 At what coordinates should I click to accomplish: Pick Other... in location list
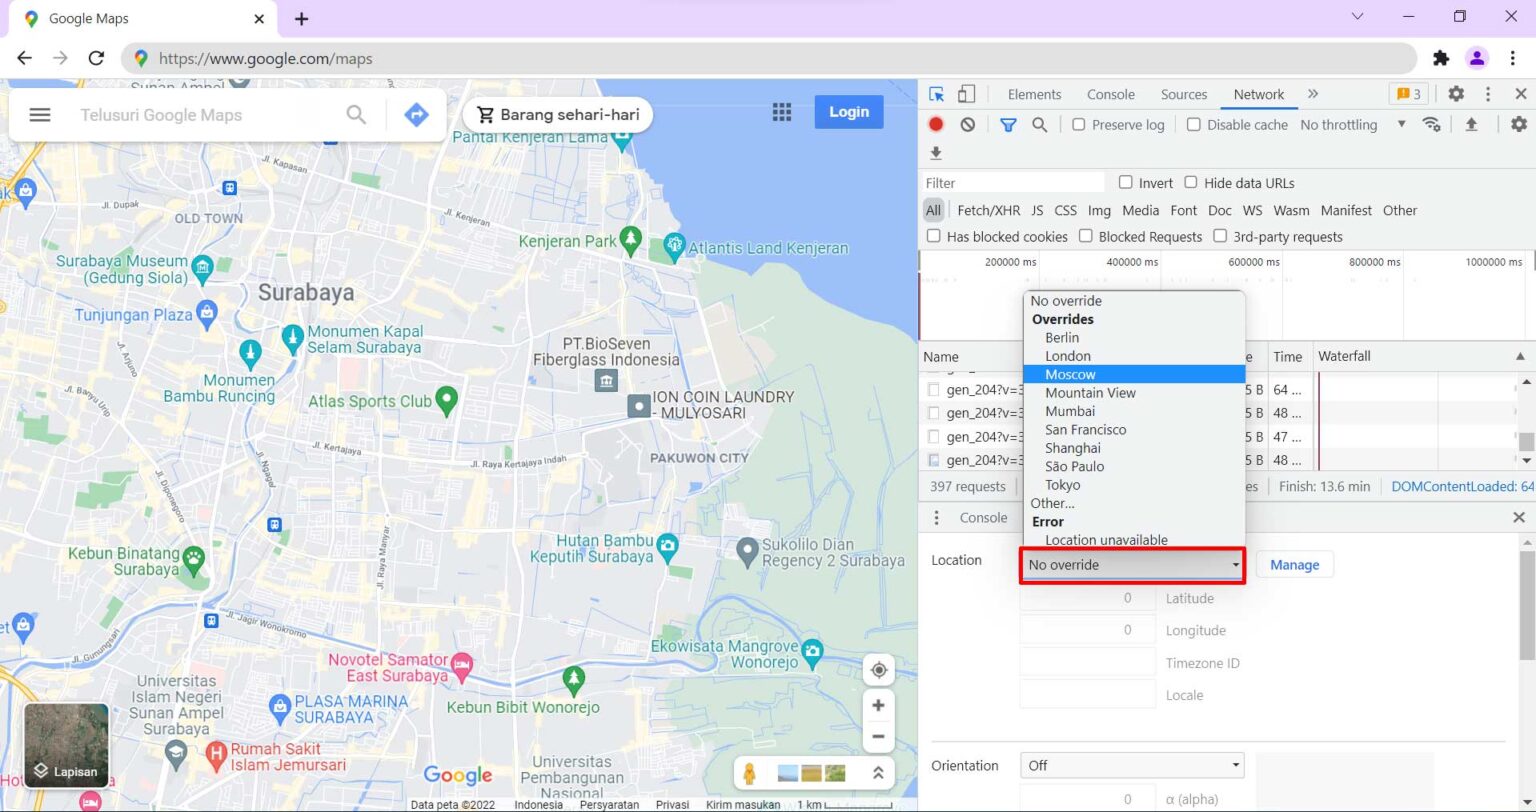pyautogui.click(x=1134, y=503)
